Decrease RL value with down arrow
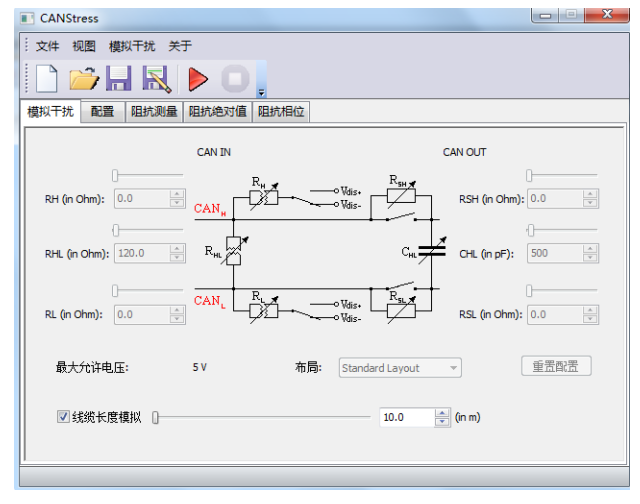640x504 pixels. pyautogui.click(x=177, y=319)
